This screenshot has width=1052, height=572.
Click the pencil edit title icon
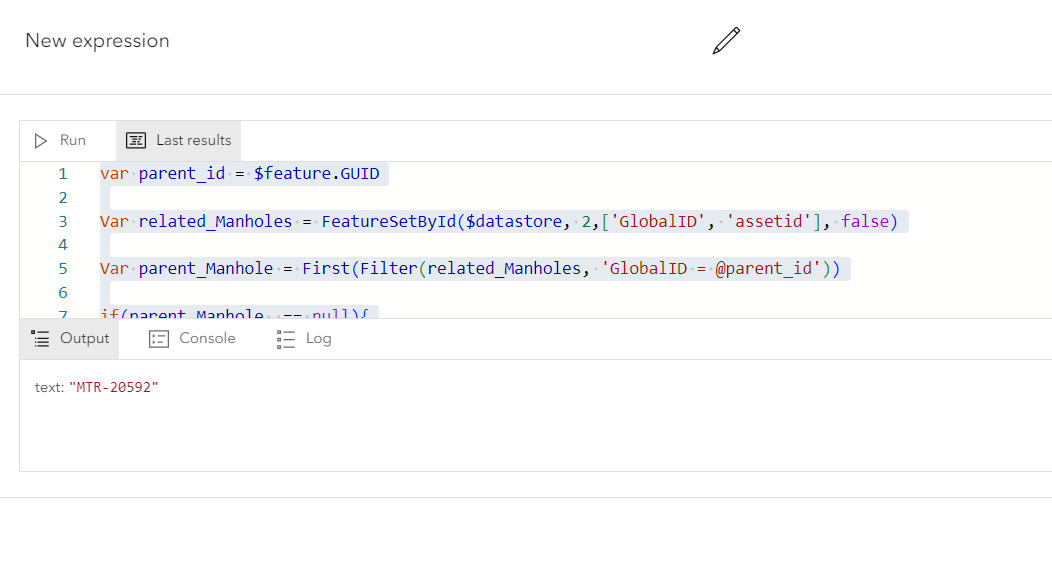[726, 41]
